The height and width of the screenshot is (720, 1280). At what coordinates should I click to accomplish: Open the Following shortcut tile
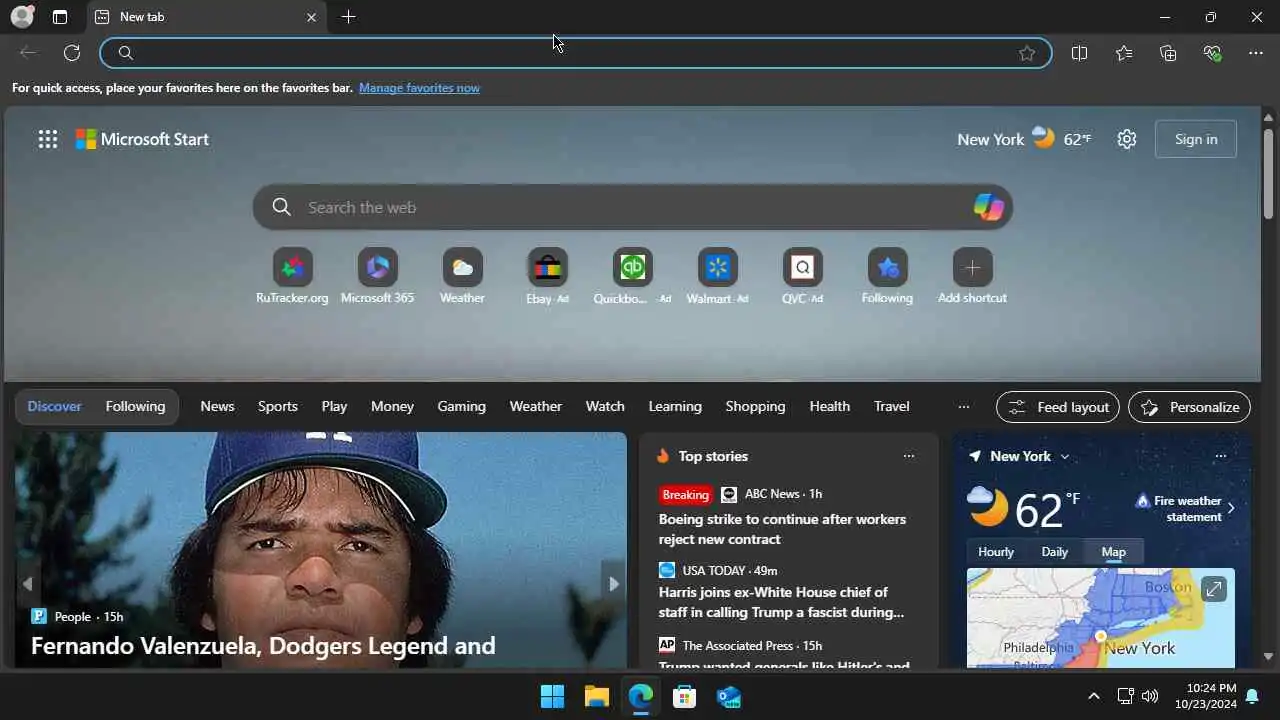(x=887, y=277)
